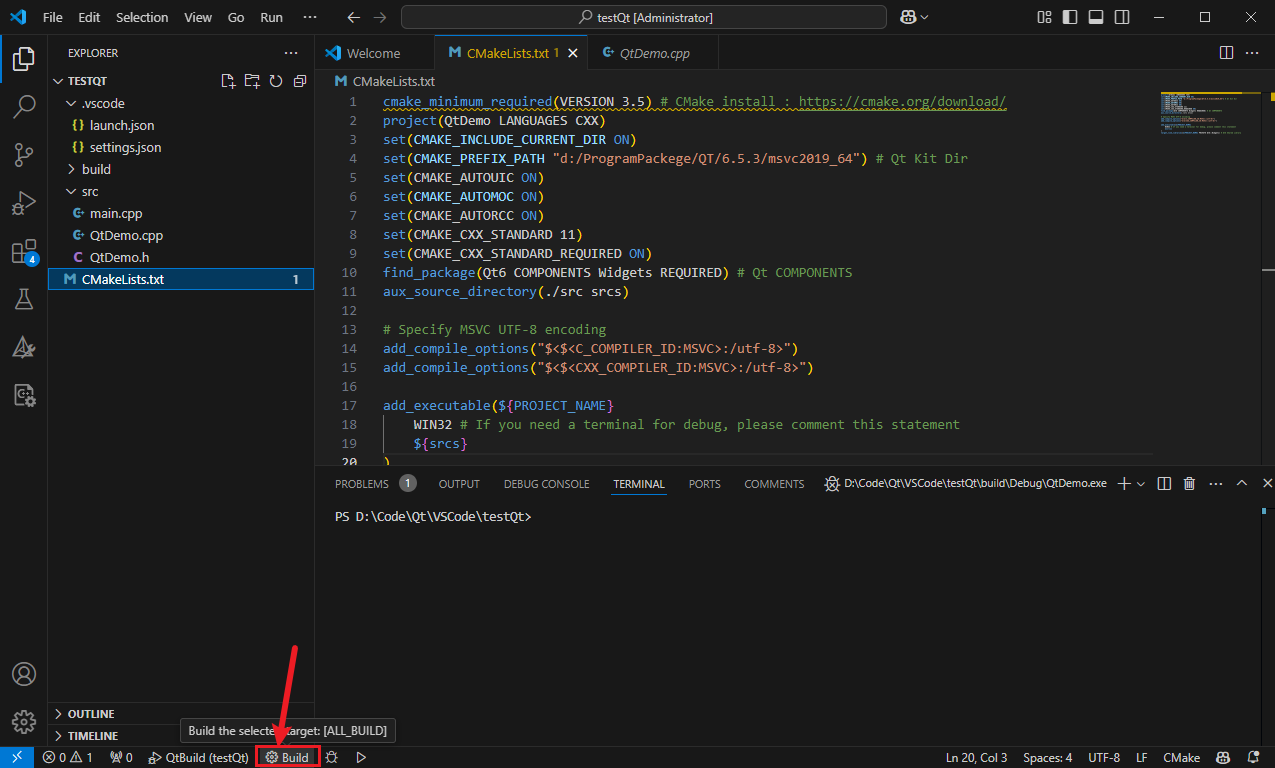Go forward with the navigation arrow
This screenshot has height=768, width=1275.
coord(379,17)
